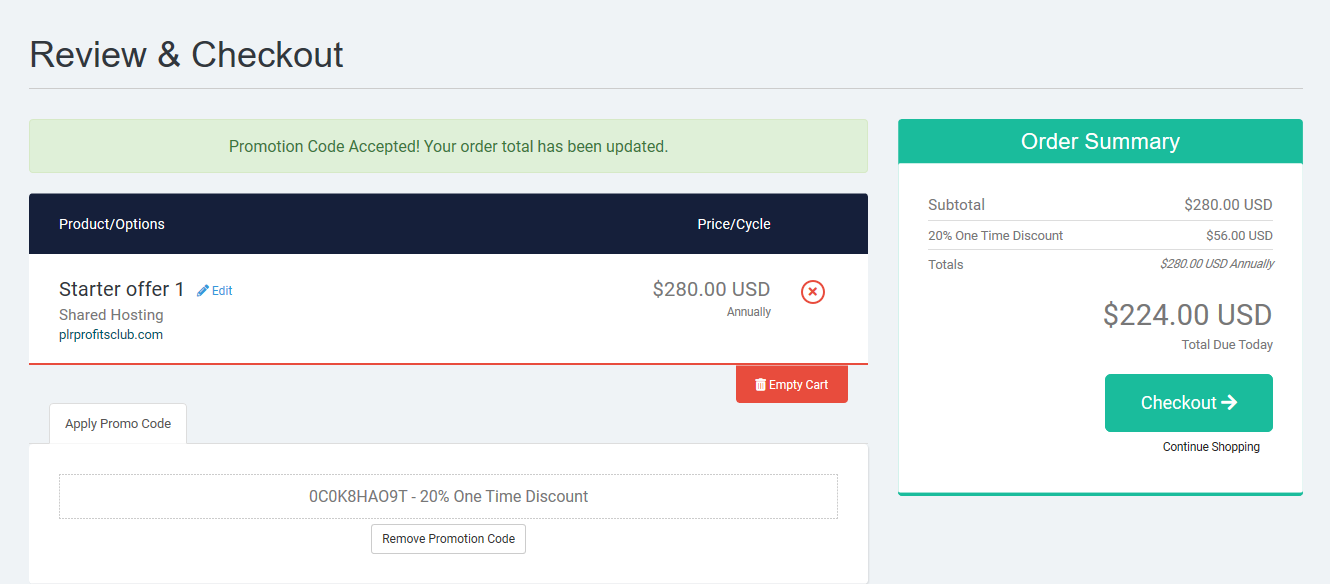Click the arrow icon on the Checkout button

pyautogui.click(x=1229, y=402)
